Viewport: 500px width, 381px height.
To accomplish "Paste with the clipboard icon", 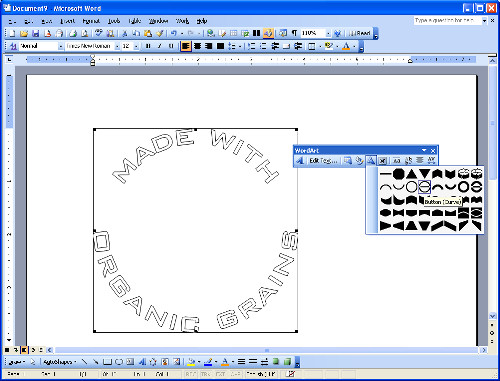I will [148, 33].
